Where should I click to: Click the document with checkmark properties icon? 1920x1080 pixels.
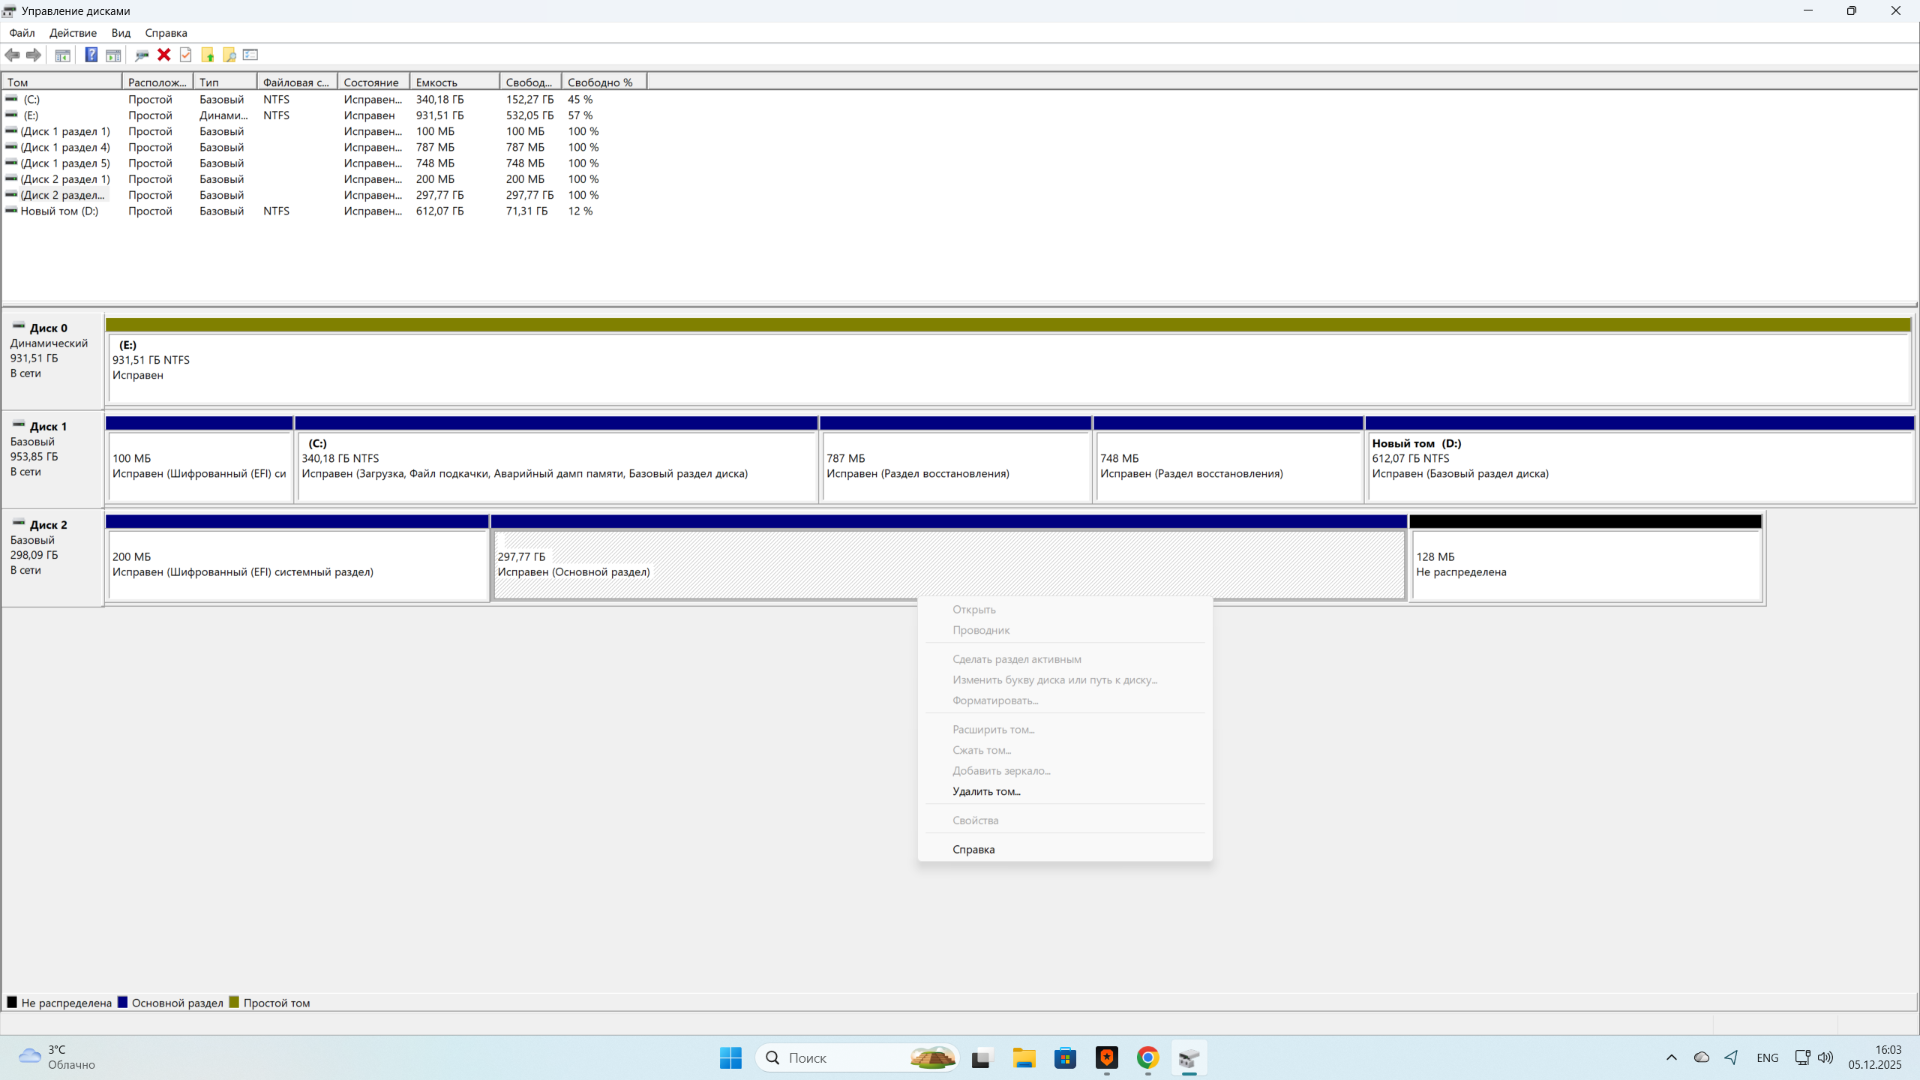pyautogui.click(x=186, y=55)
